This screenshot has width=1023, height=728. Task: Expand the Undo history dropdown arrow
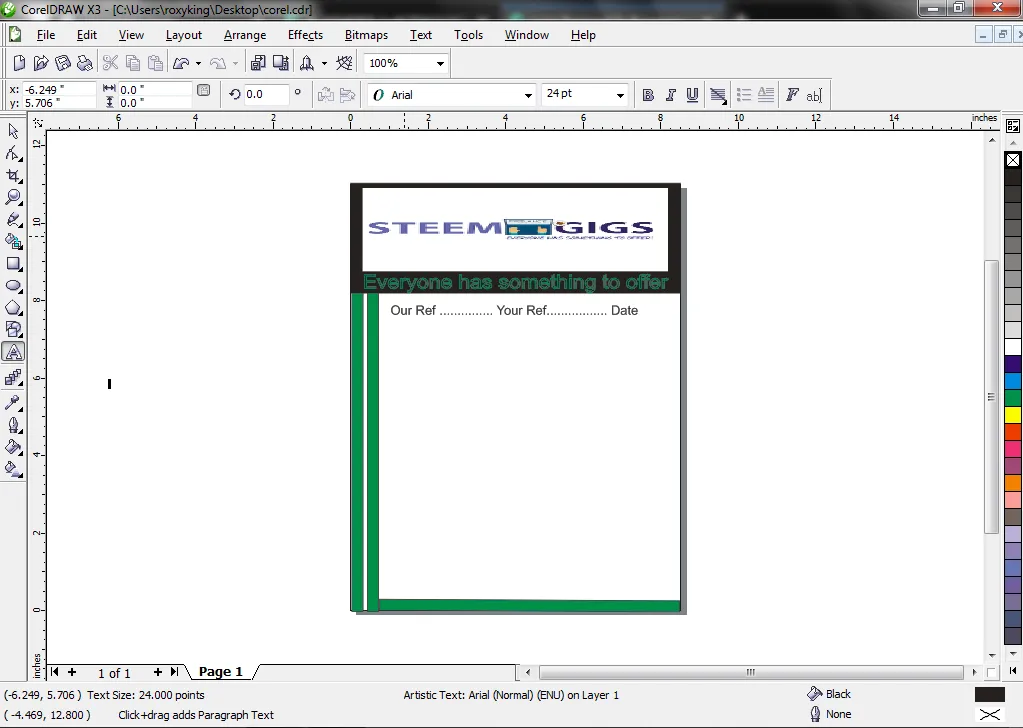coord(198,63)
